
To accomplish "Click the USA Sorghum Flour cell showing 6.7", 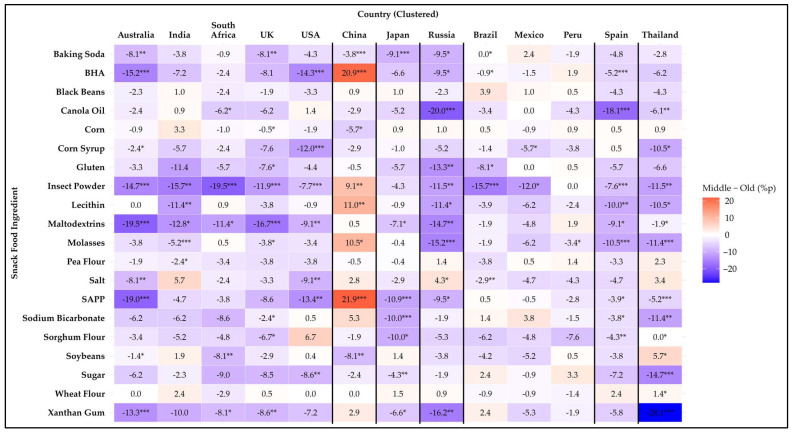I will tap(310, 337).
